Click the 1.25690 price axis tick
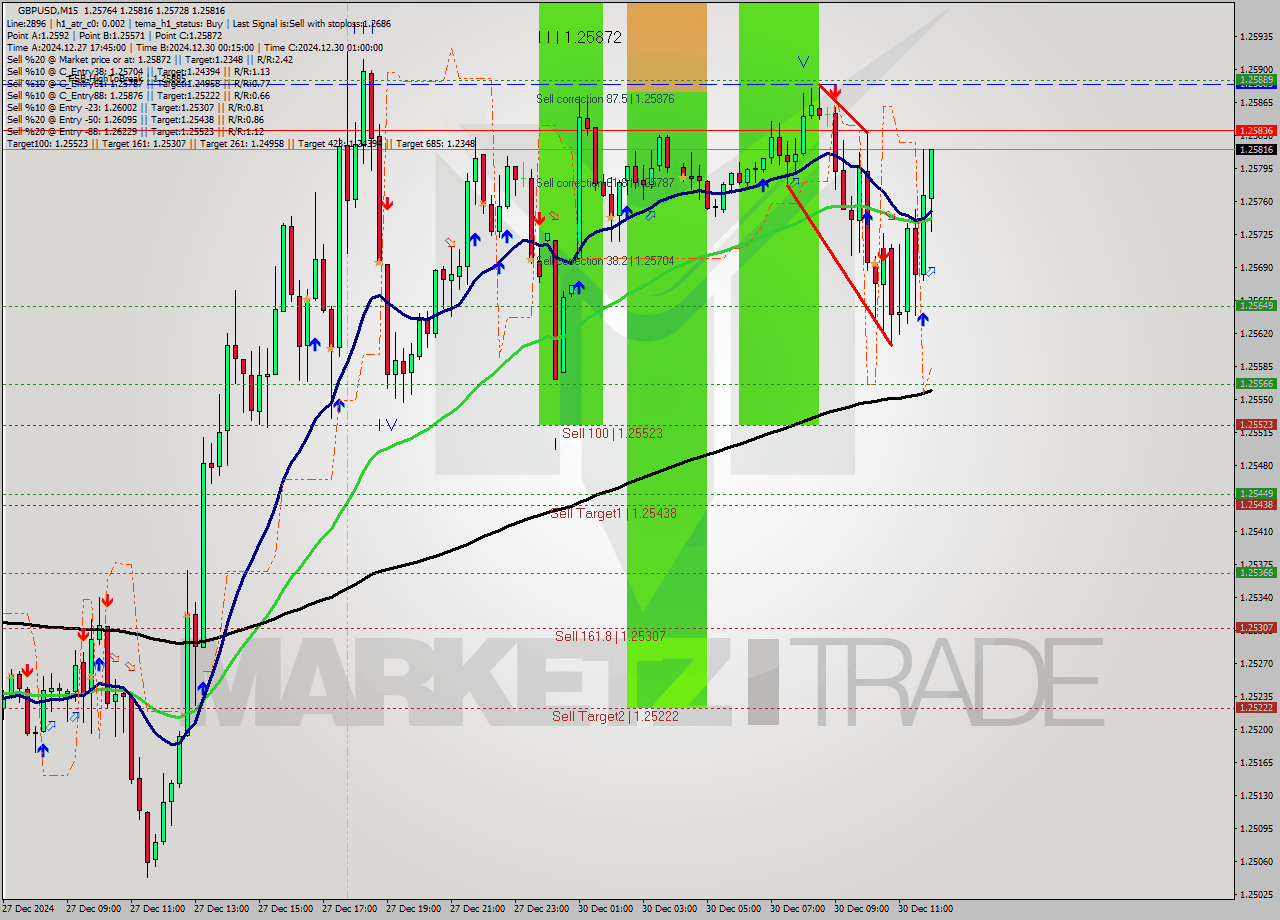Viewport: 1280px width, 920px height. point(1256,267)
